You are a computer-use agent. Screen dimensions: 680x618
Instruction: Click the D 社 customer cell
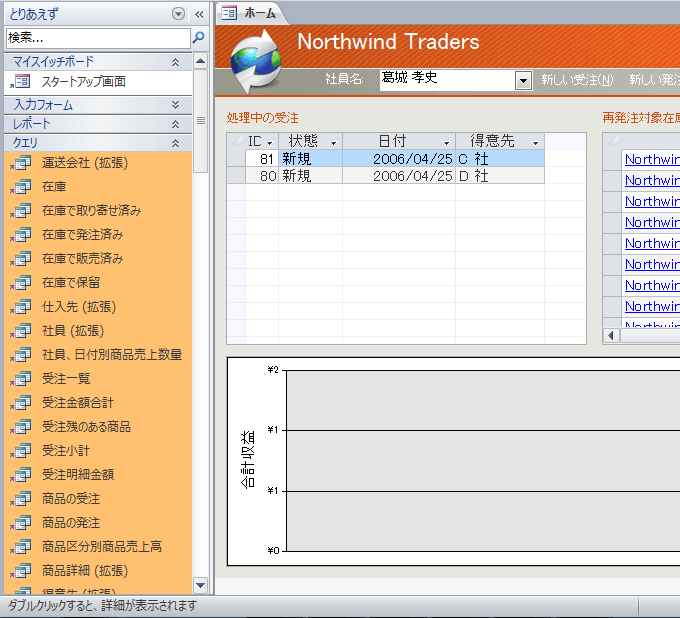500,176
